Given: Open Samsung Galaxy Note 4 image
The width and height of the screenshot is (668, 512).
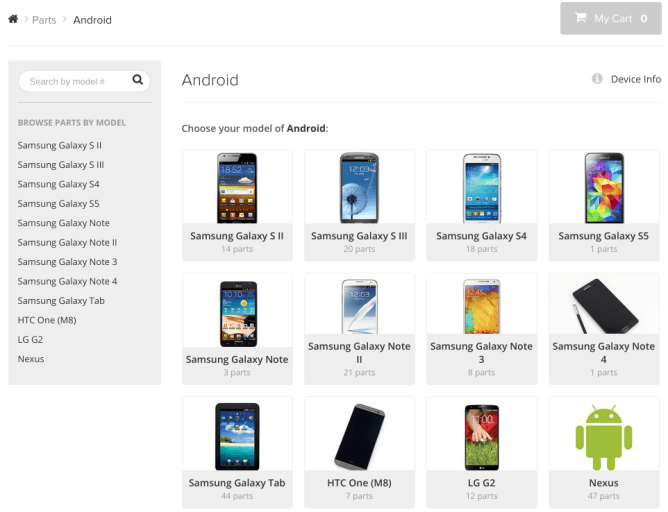Looking at the screenshot, I should coord(604,306).
